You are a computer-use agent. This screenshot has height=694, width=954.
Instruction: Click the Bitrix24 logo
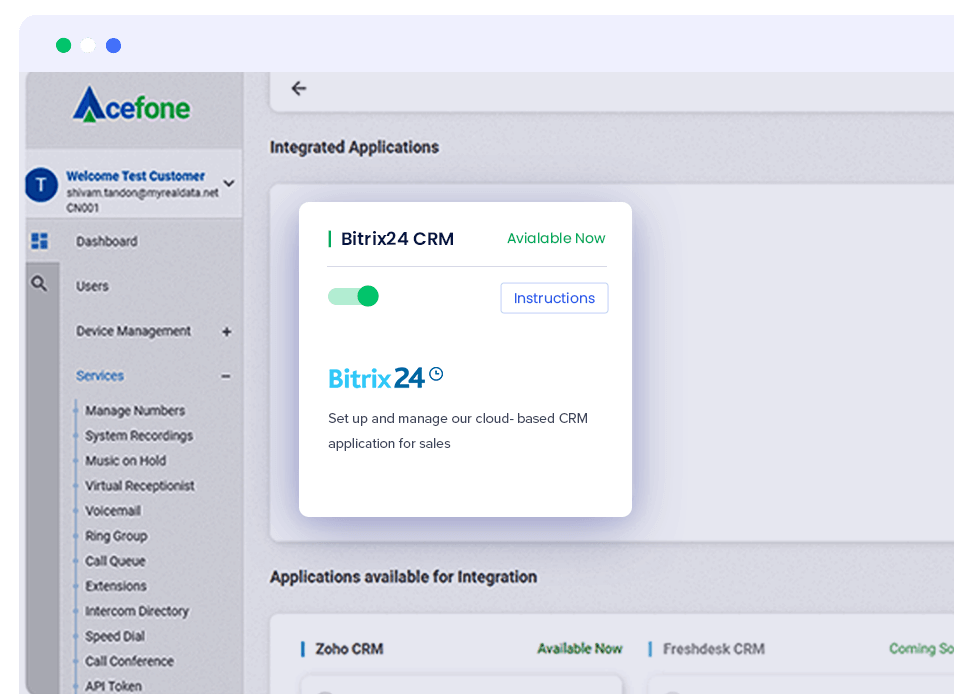pos(385,377)
